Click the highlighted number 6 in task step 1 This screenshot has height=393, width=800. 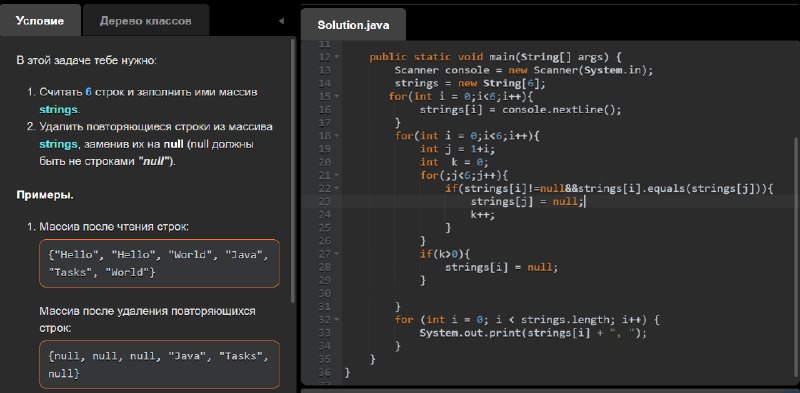point(88,92)
